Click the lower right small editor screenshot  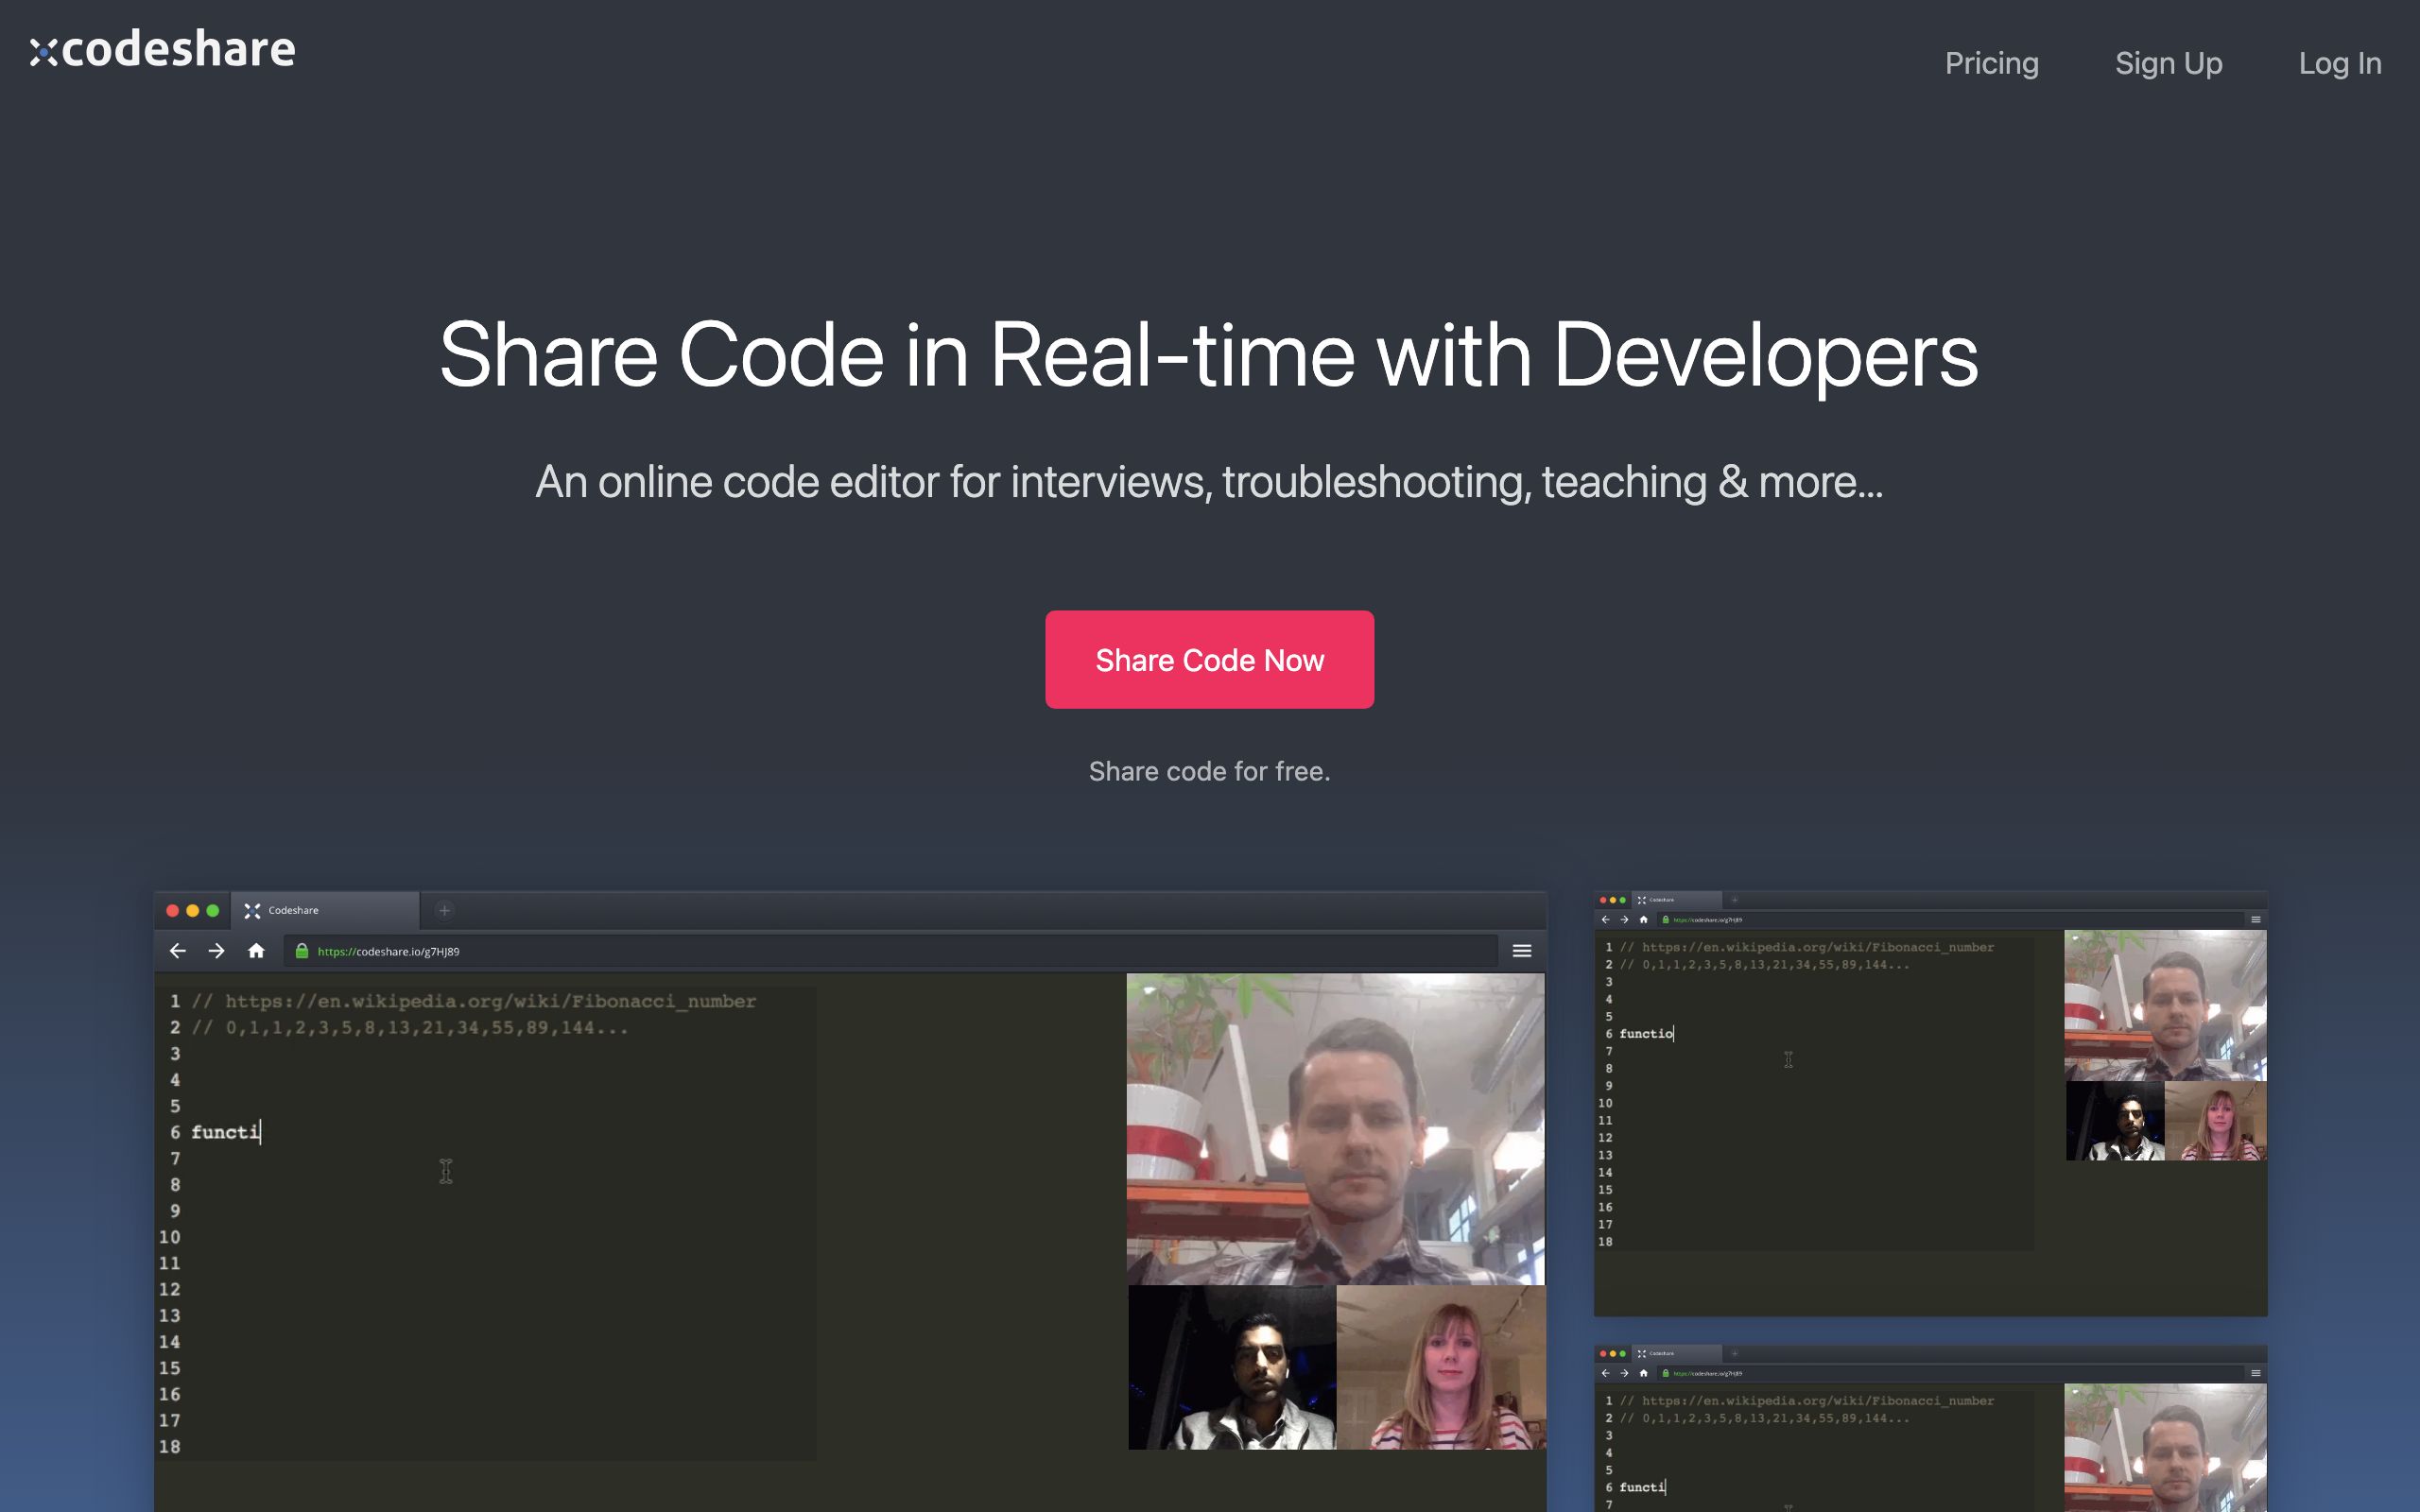click(1930, 1429)
